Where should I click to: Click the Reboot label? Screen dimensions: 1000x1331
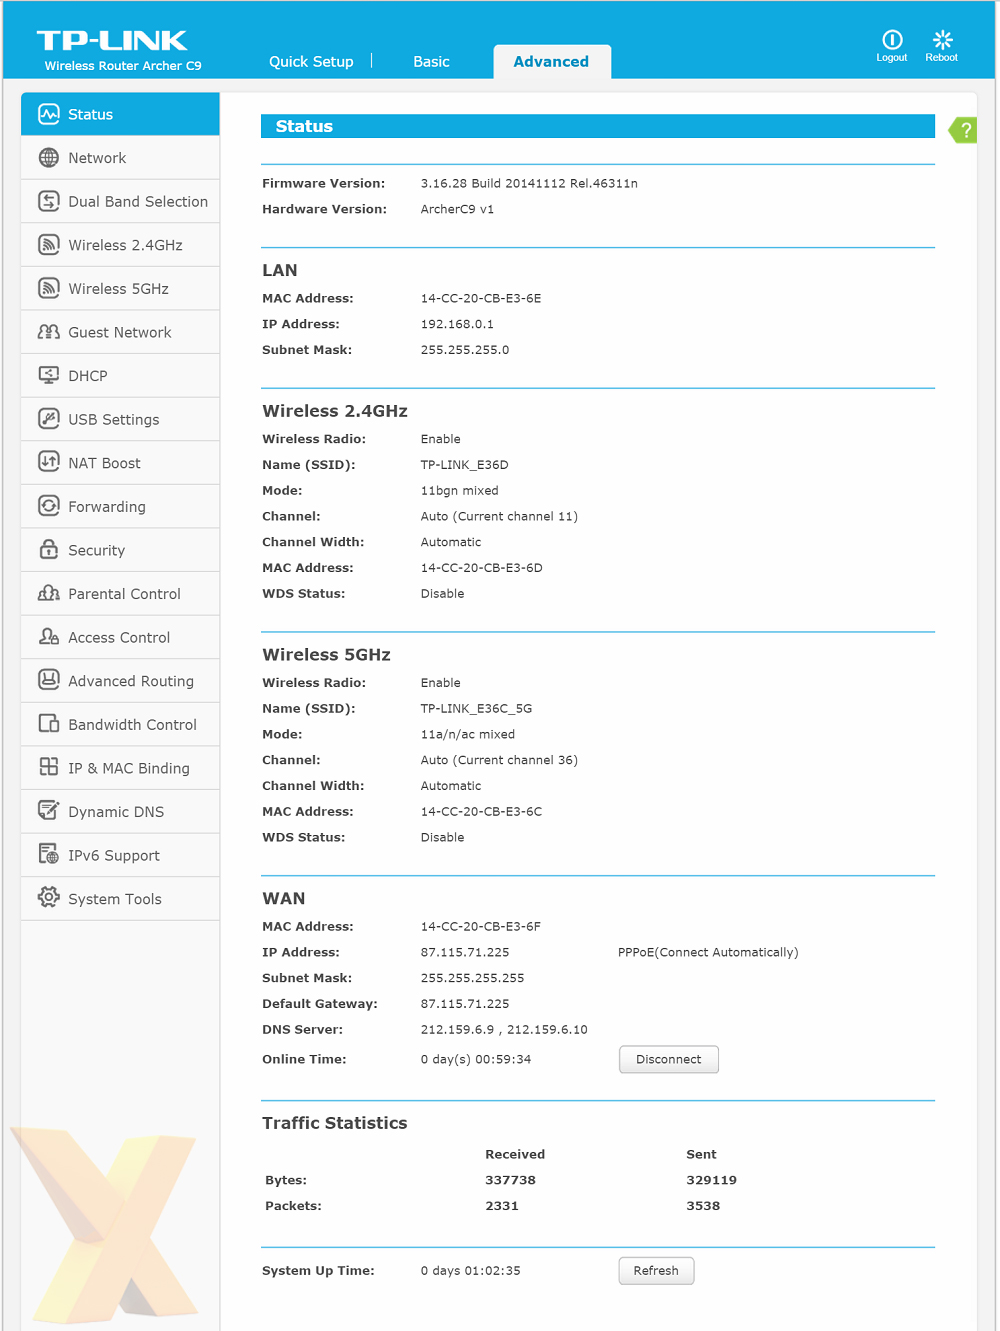point(942,58)
